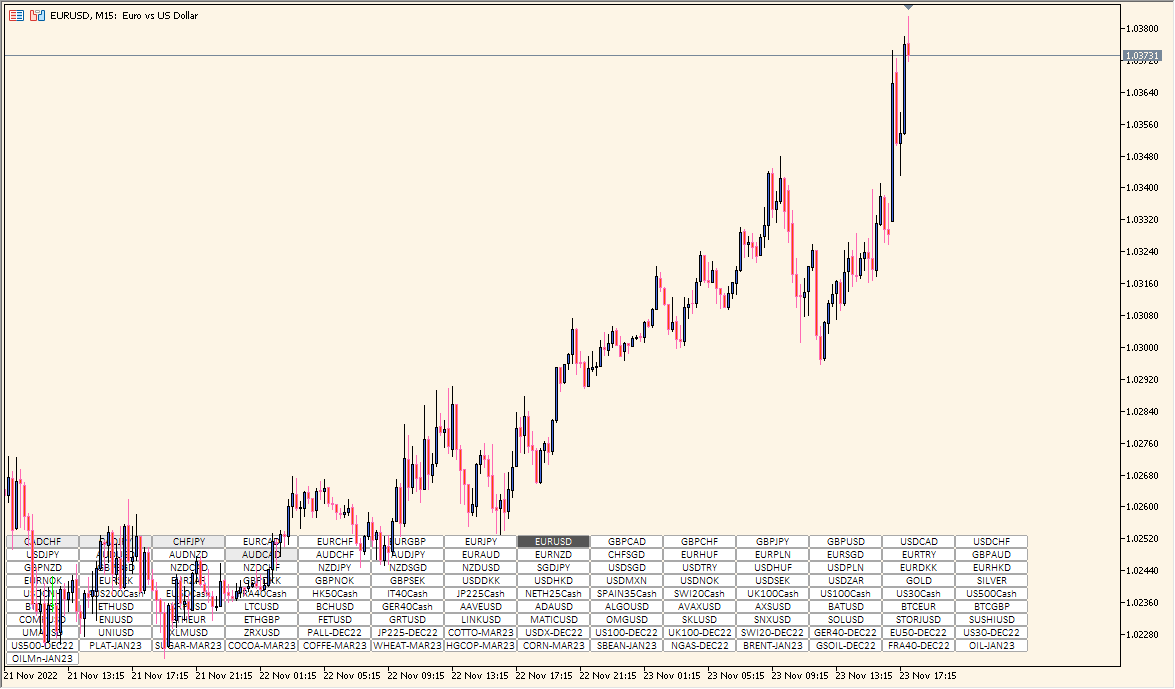Viewport: 1175px width, 689px height.
Task: Open the US500Cash symbol chart
Action: click(x=992, y=594)
